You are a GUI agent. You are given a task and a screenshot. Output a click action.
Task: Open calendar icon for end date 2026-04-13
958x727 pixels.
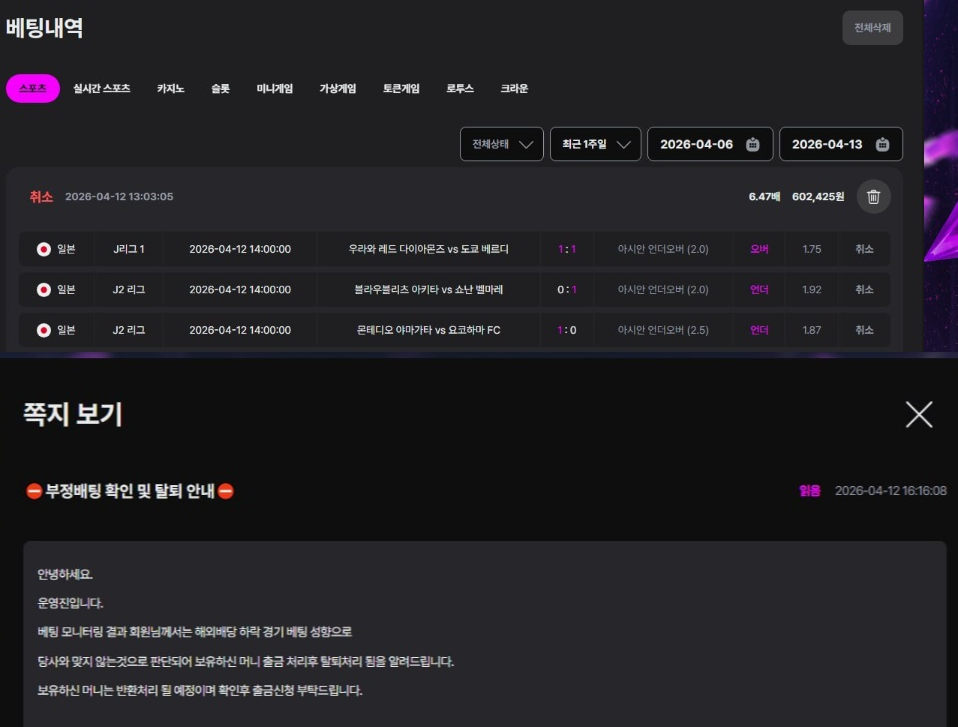coord(882,144)
